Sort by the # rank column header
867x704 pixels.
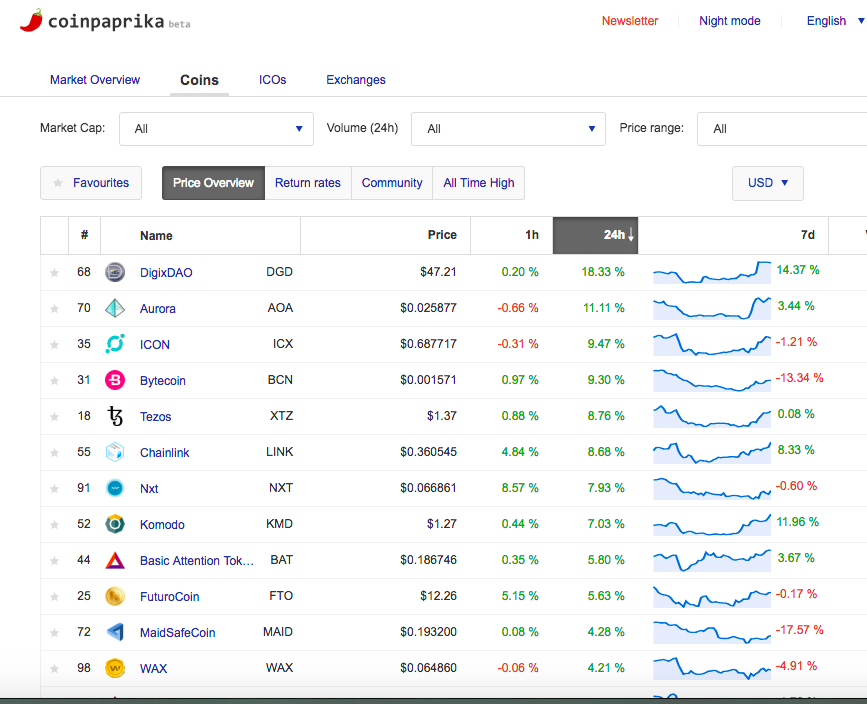coord(84,235)
